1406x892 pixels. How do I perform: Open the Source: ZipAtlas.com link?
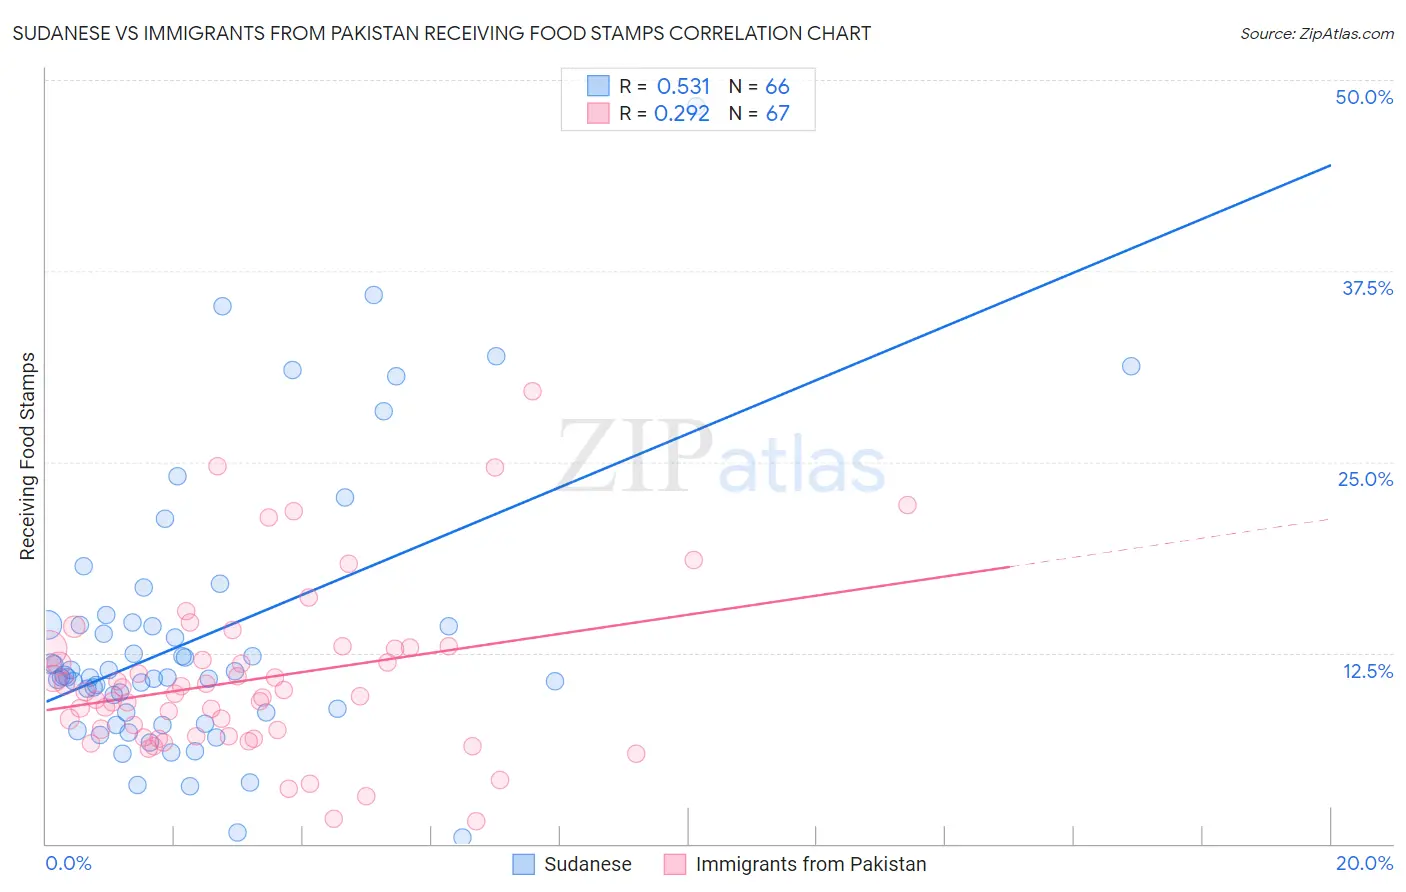coord(1317,33)
